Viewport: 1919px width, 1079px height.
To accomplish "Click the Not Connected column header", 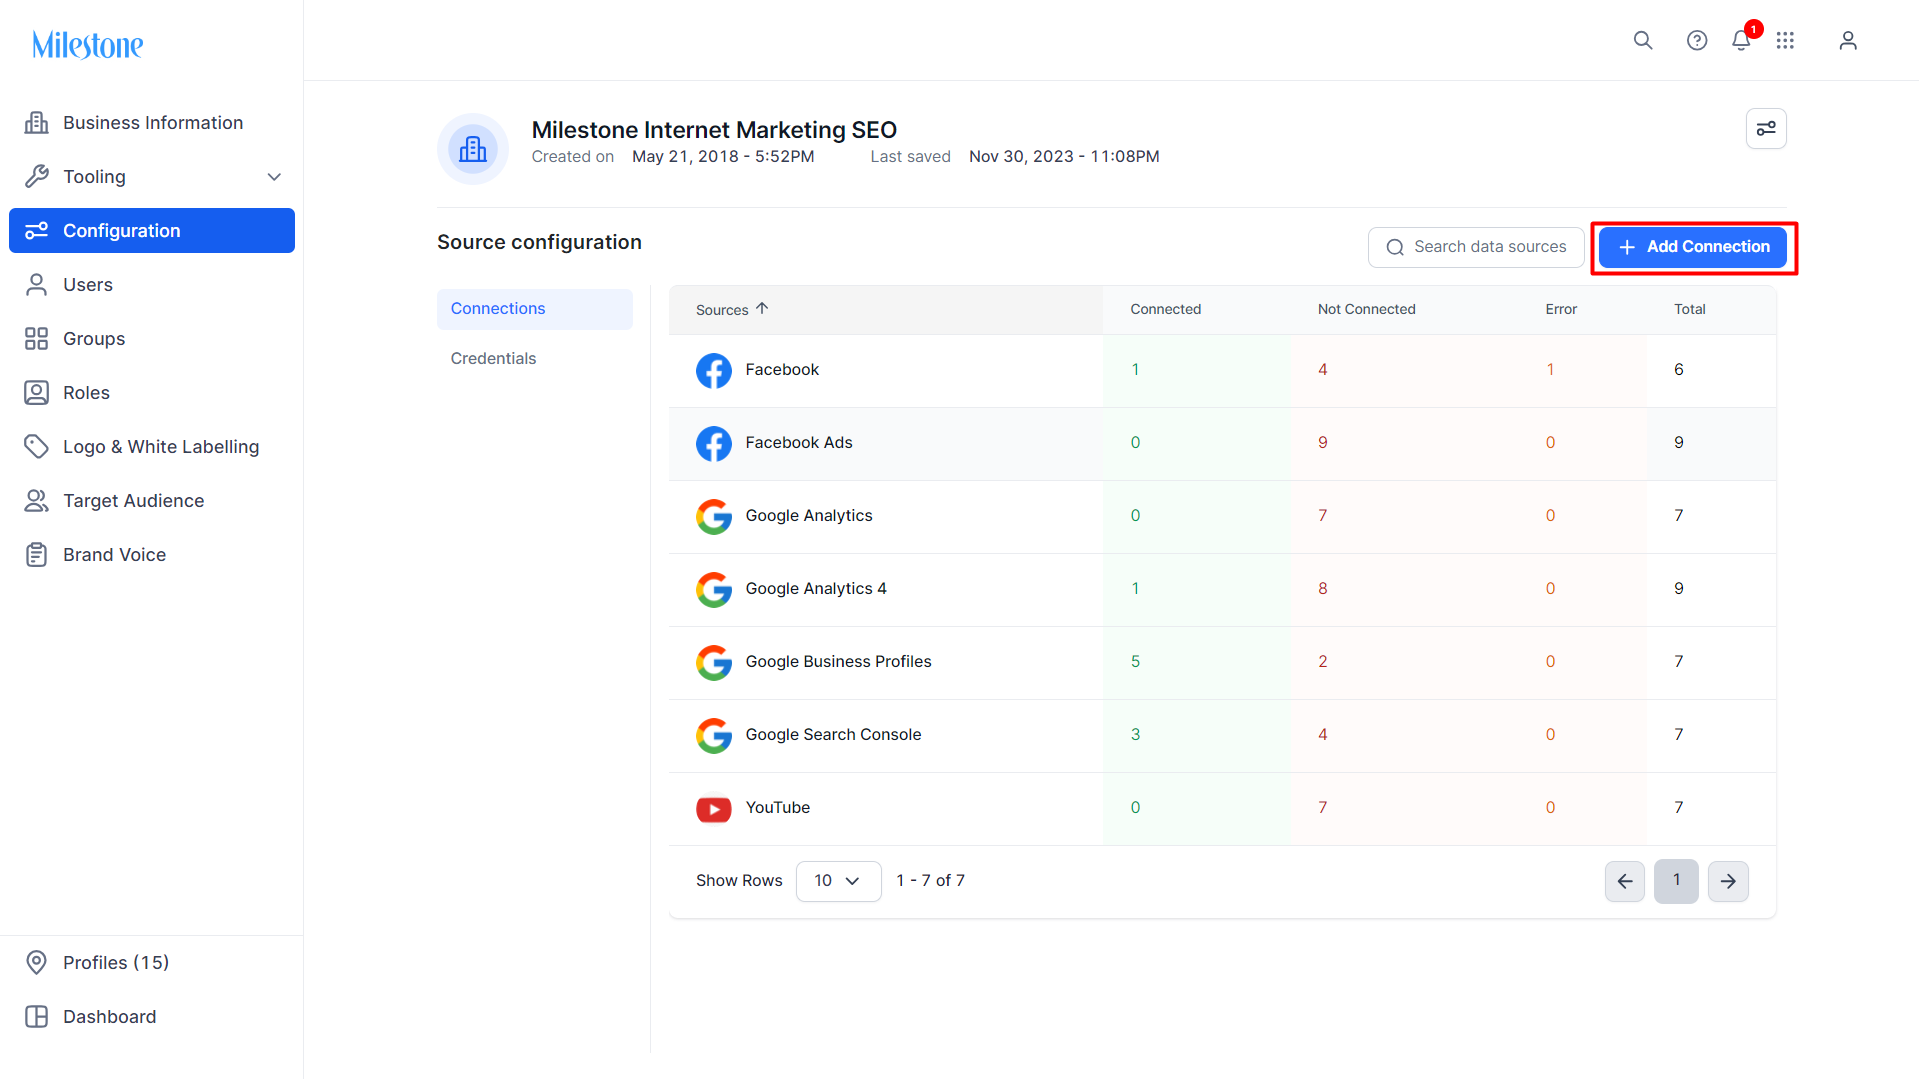I will pyautogui.click(x=1367, y=310).
